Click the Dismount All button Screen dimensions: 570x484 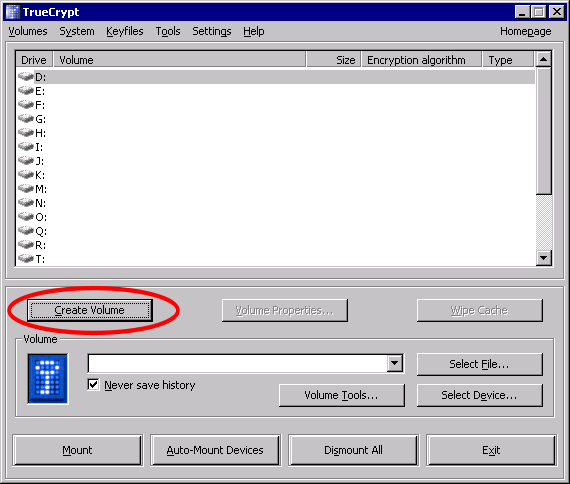click(353, 450)
